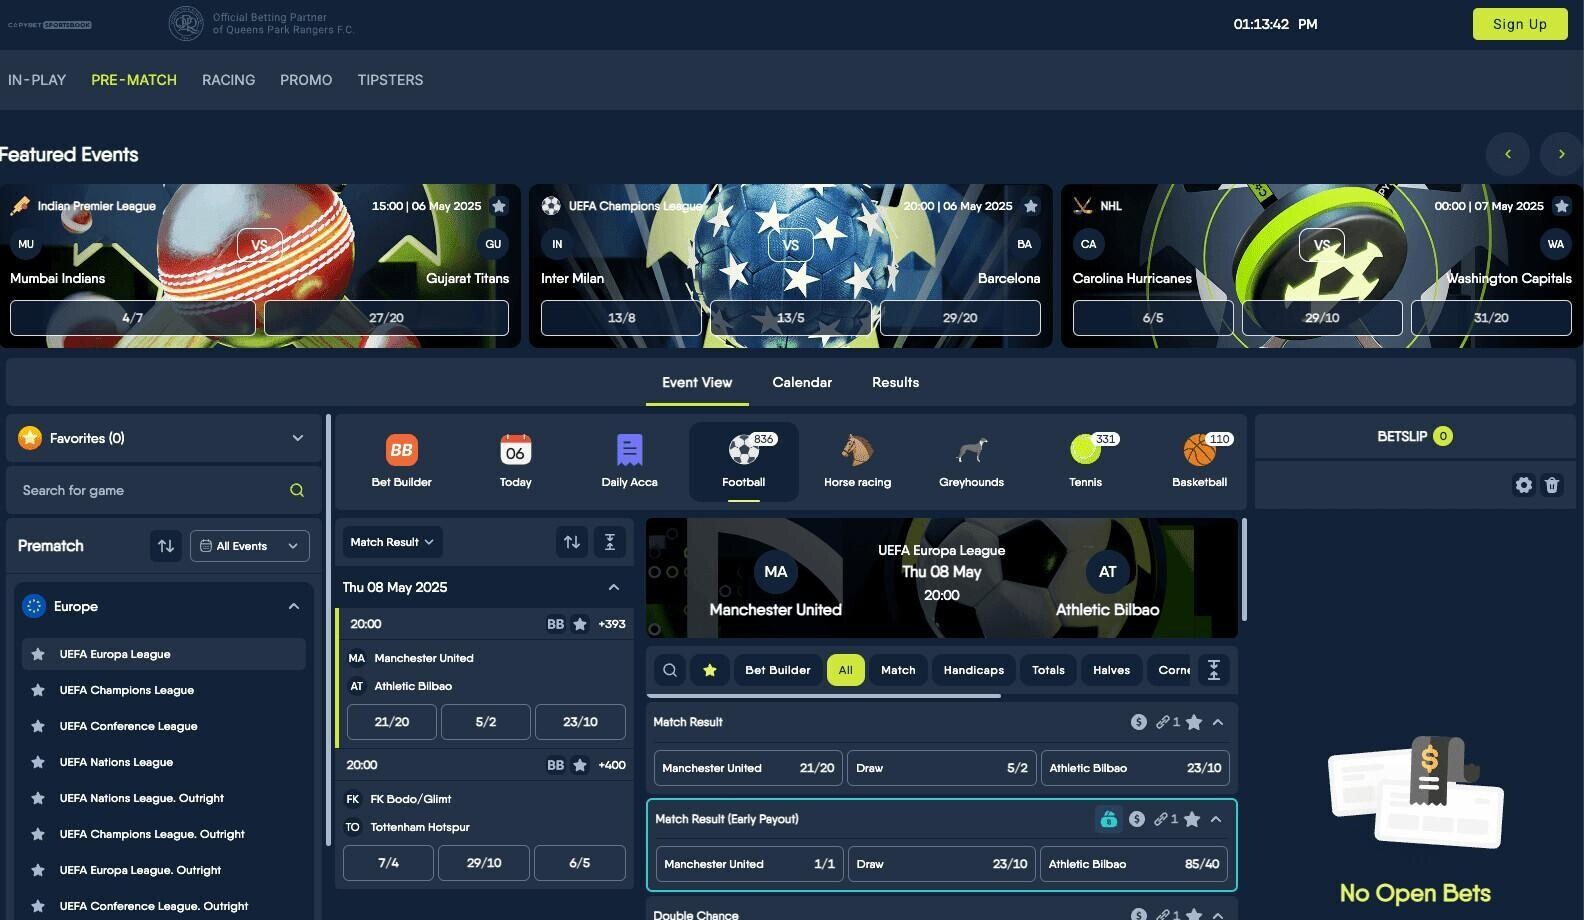Toggle favorite star for UEFA Conference League
The height and width of the screenshot is (920, 1584).
pyautogui.click(x=38, y=726)
